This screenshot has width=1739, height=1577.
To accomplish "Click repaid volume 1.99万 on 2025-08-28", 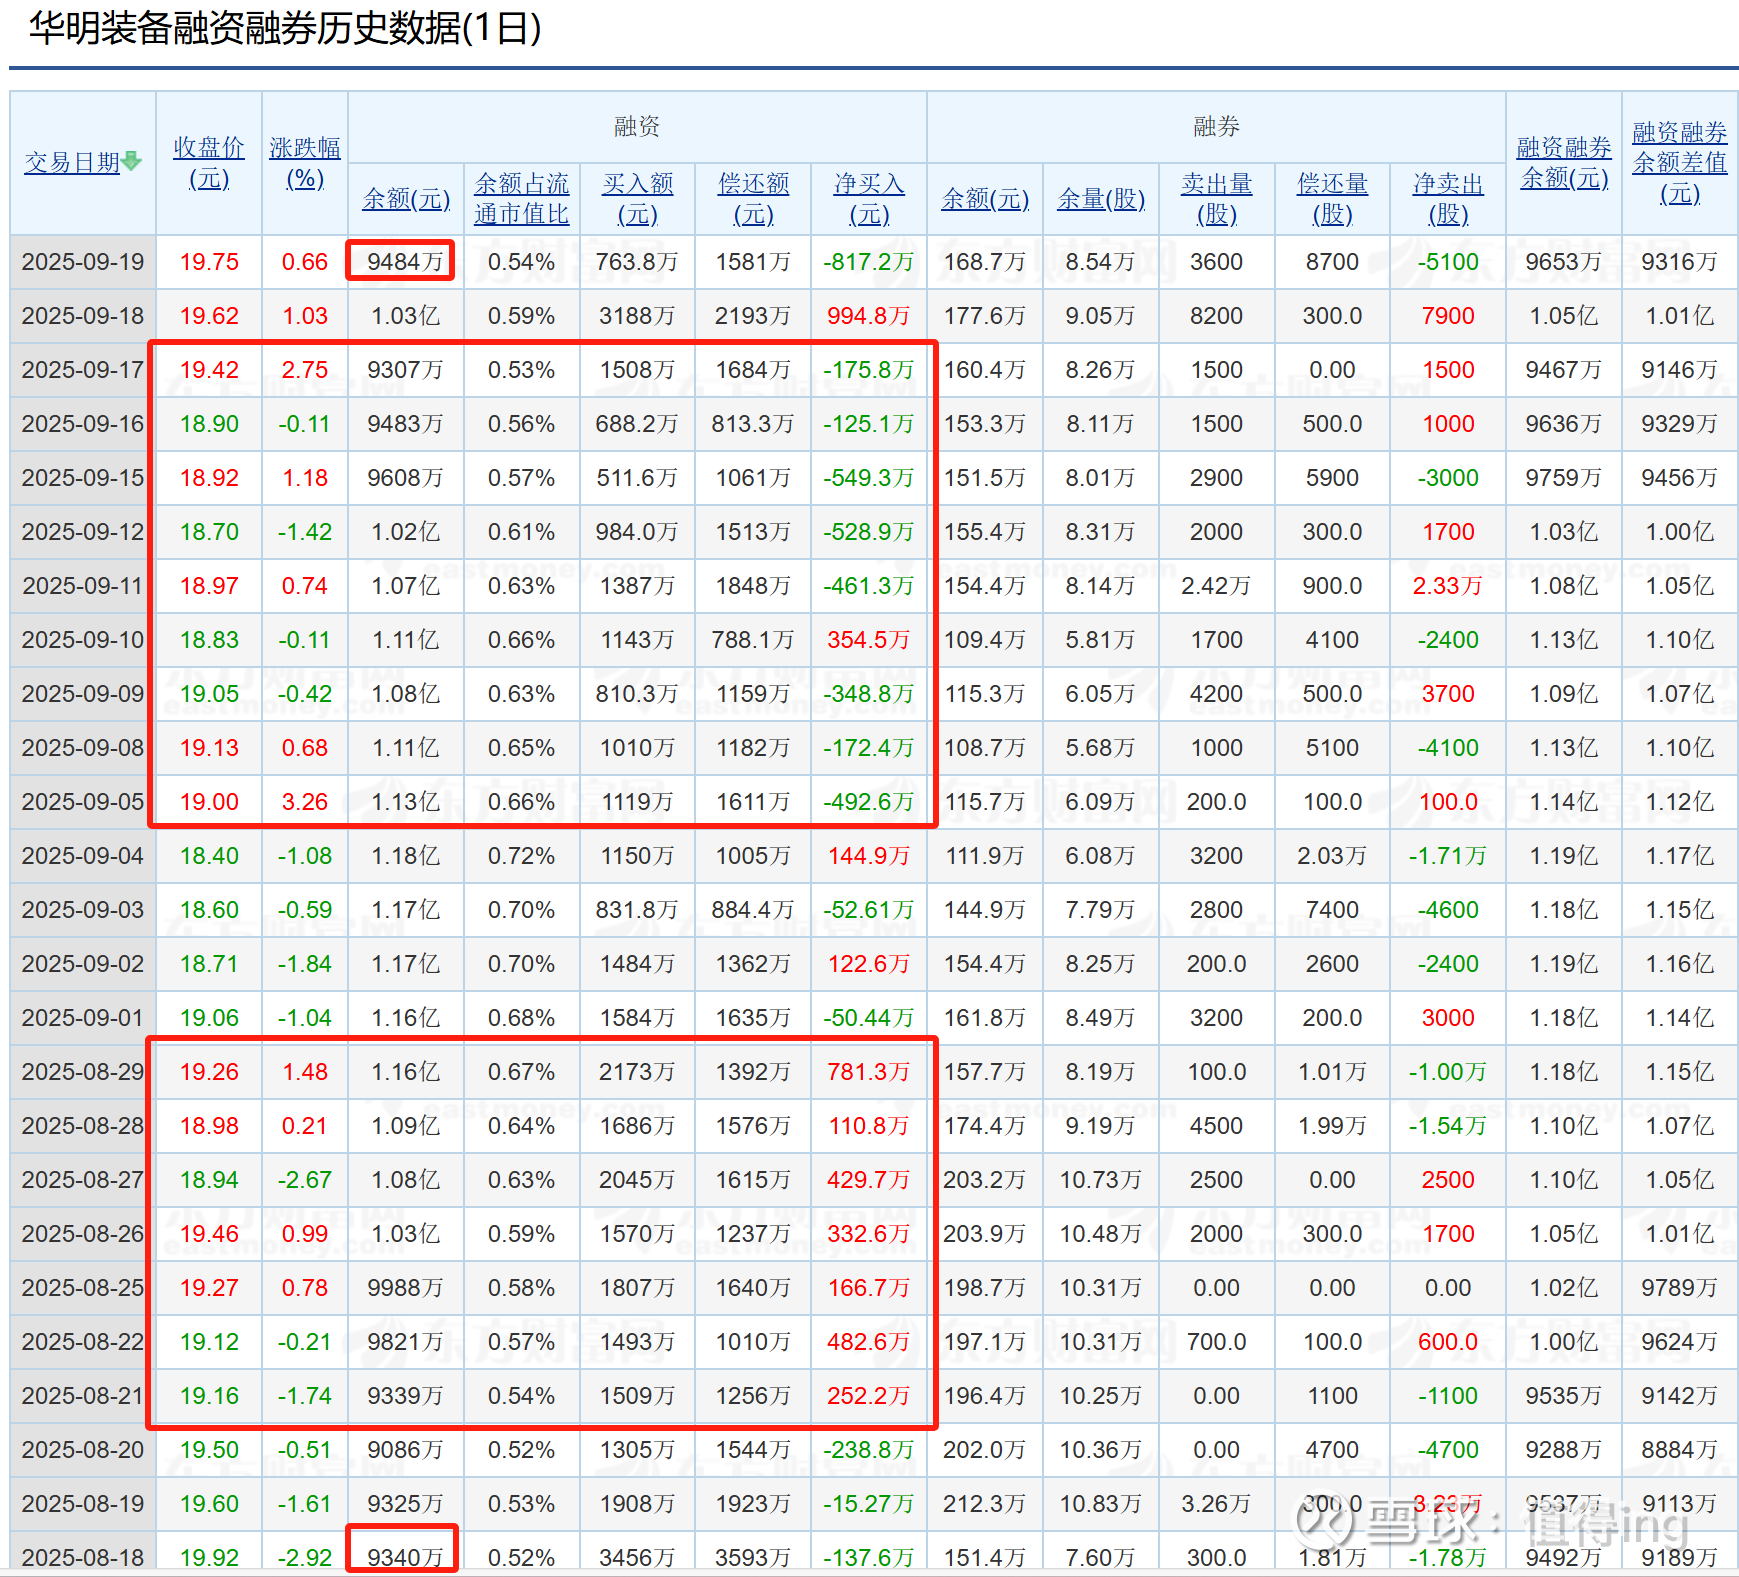I will point(1332,1126).
